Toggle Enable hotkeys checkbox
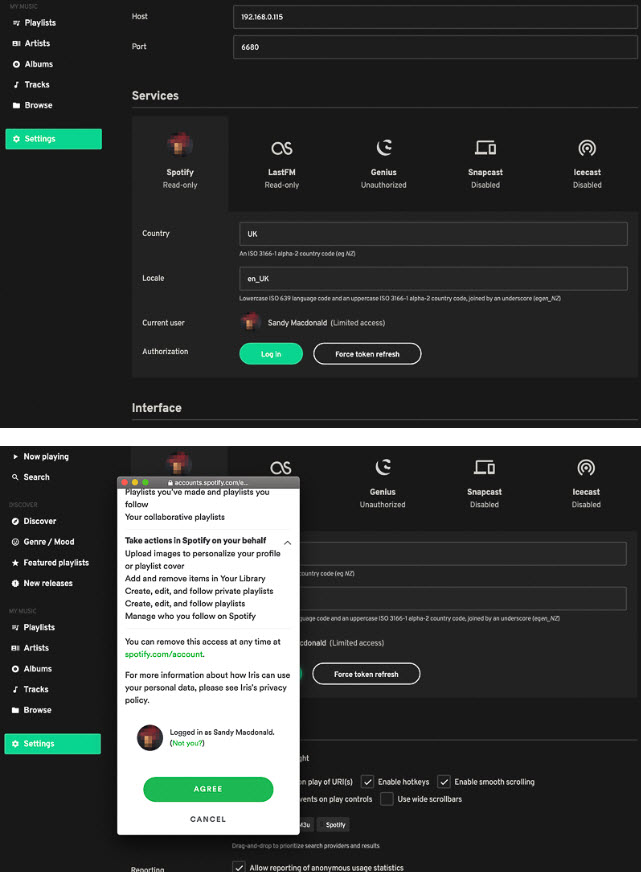The height and width of the screenshot is (872, 641). click(x=367, y=782)
